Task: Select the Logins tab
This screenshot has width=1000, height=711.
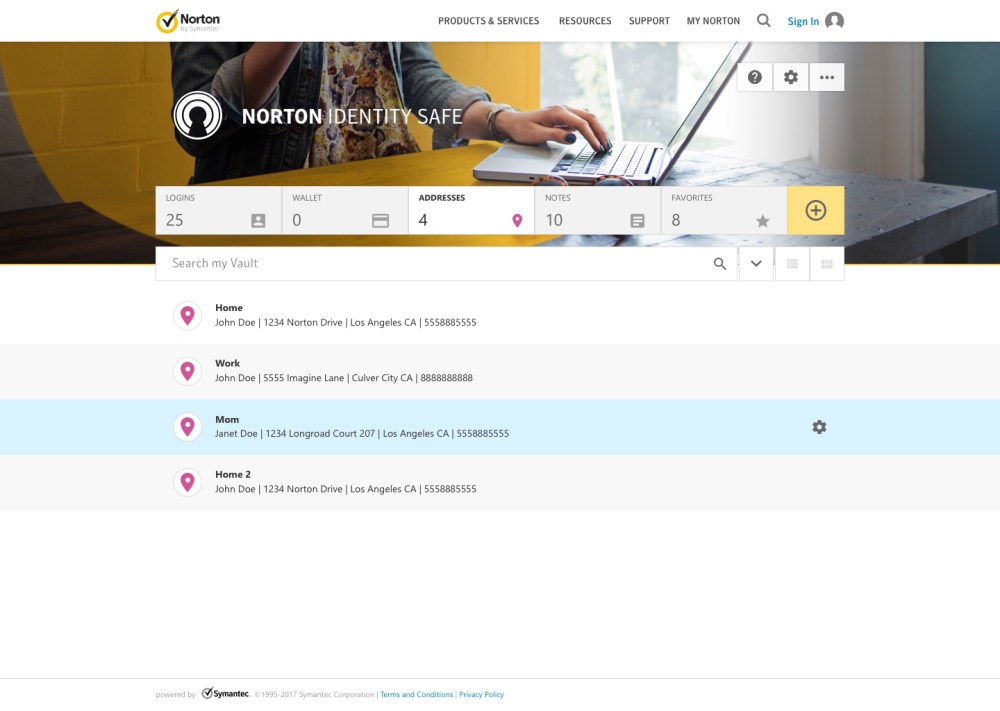Action: (218, 210)
